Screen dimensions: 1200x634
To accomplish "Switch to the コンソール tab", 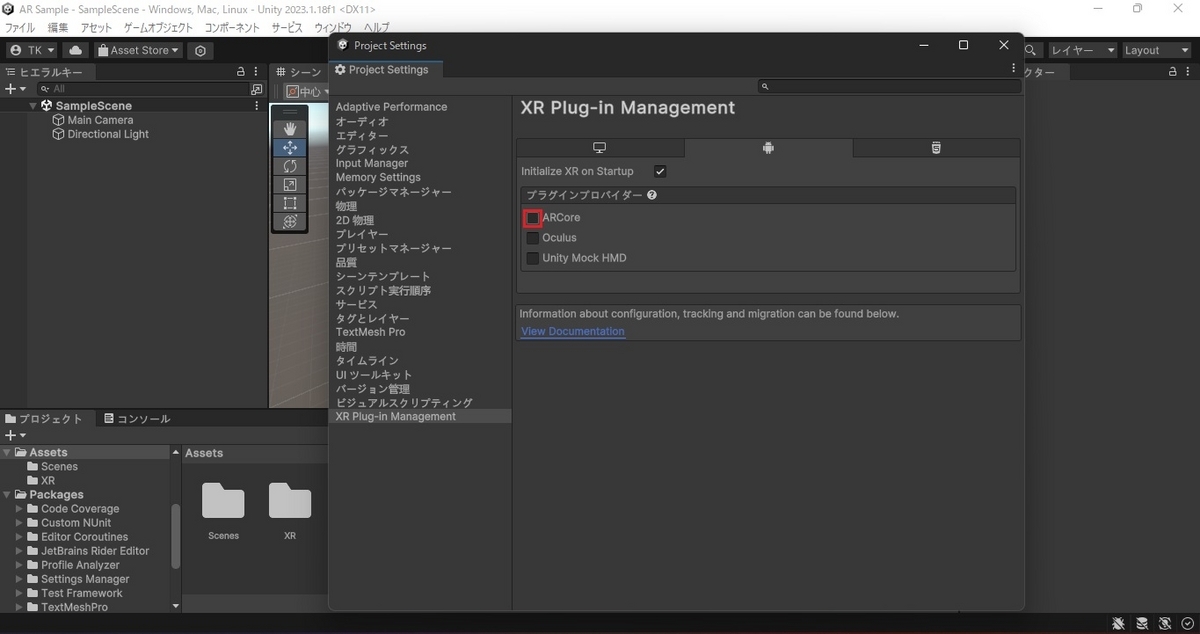I will tap(136, 419).
